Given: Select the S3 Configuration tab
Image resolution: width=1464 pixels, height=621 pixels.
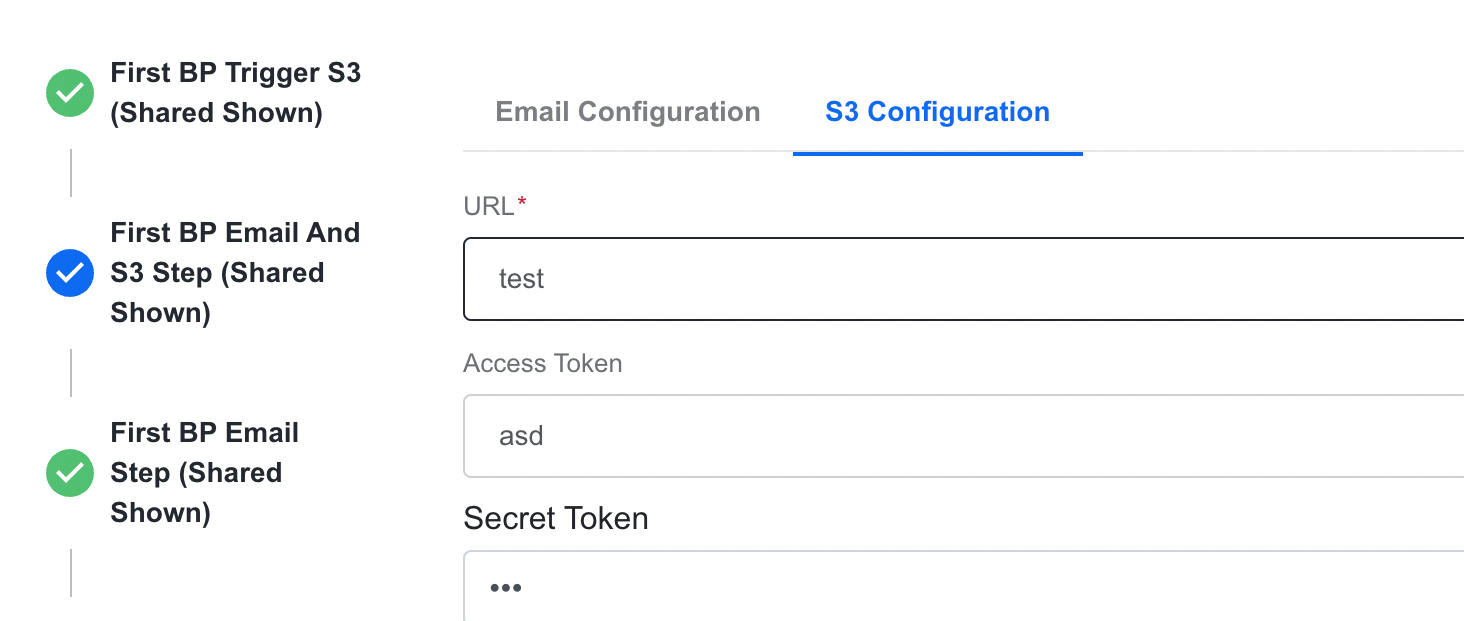Looking at the screenshot, I should [938, 112].
